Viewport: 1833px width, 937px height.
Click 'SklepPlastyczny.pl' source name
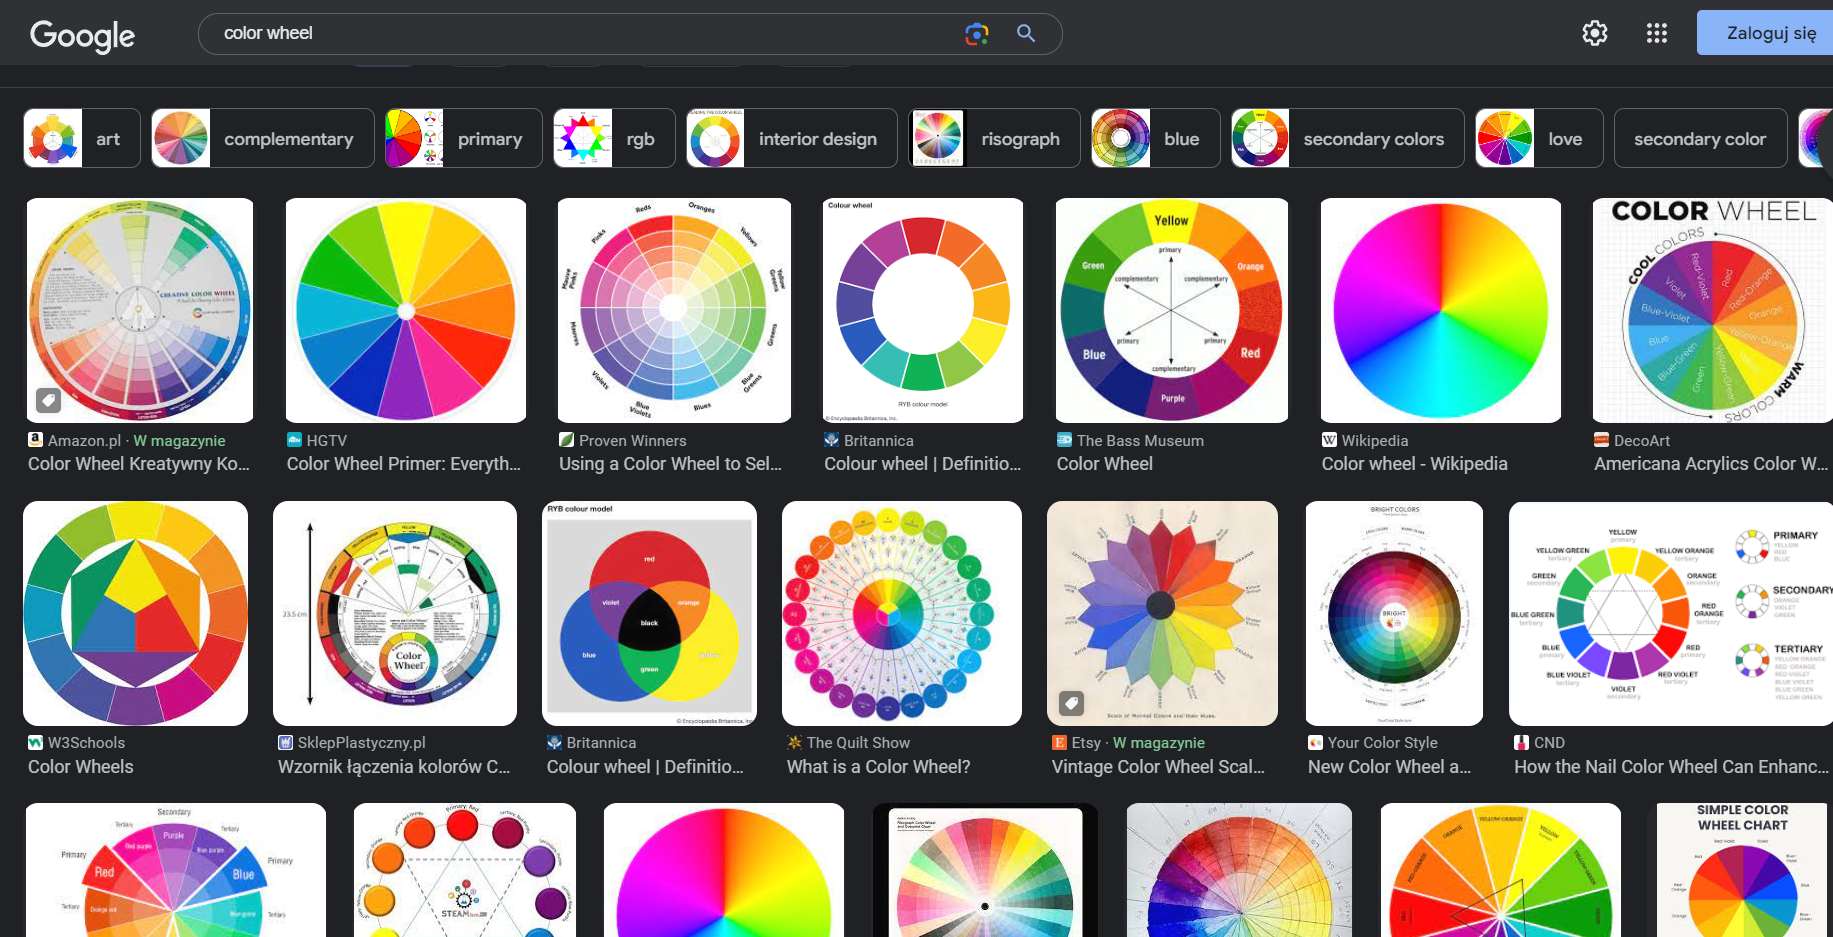(362, 743)
